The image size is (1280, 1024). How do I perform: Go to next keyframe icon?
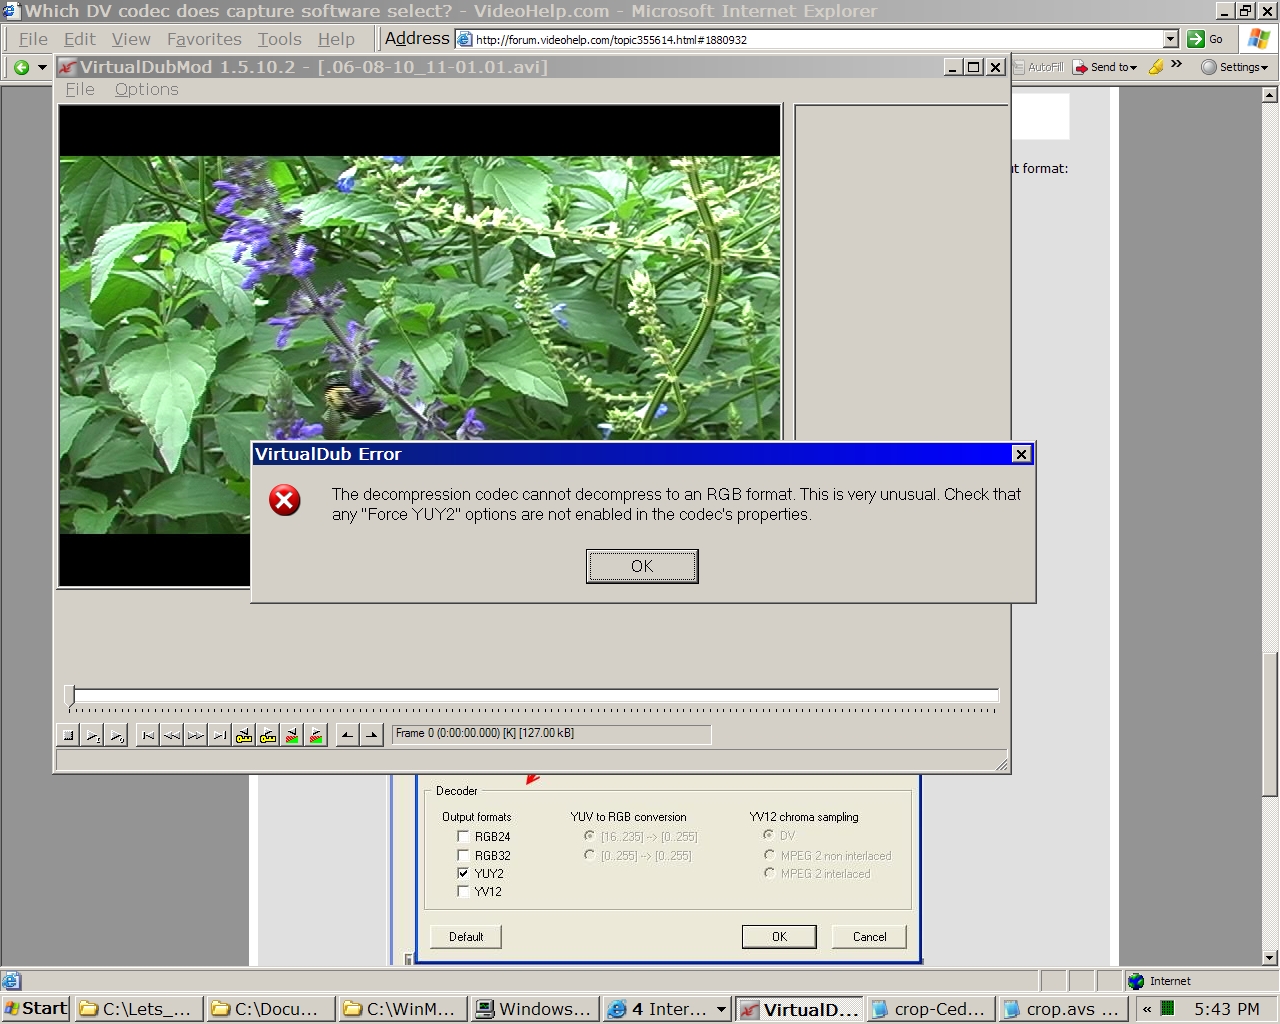(268, 735)
